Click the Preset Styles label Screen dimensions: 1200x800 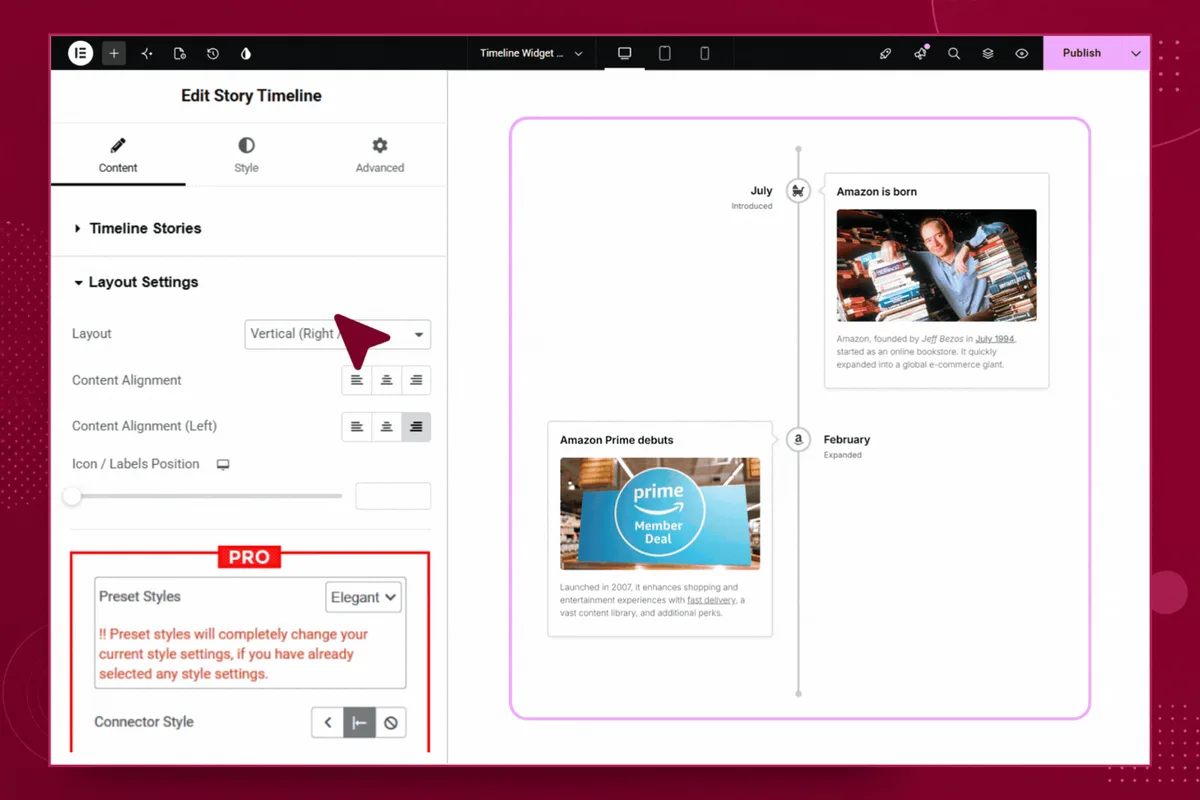pos(140,596)
